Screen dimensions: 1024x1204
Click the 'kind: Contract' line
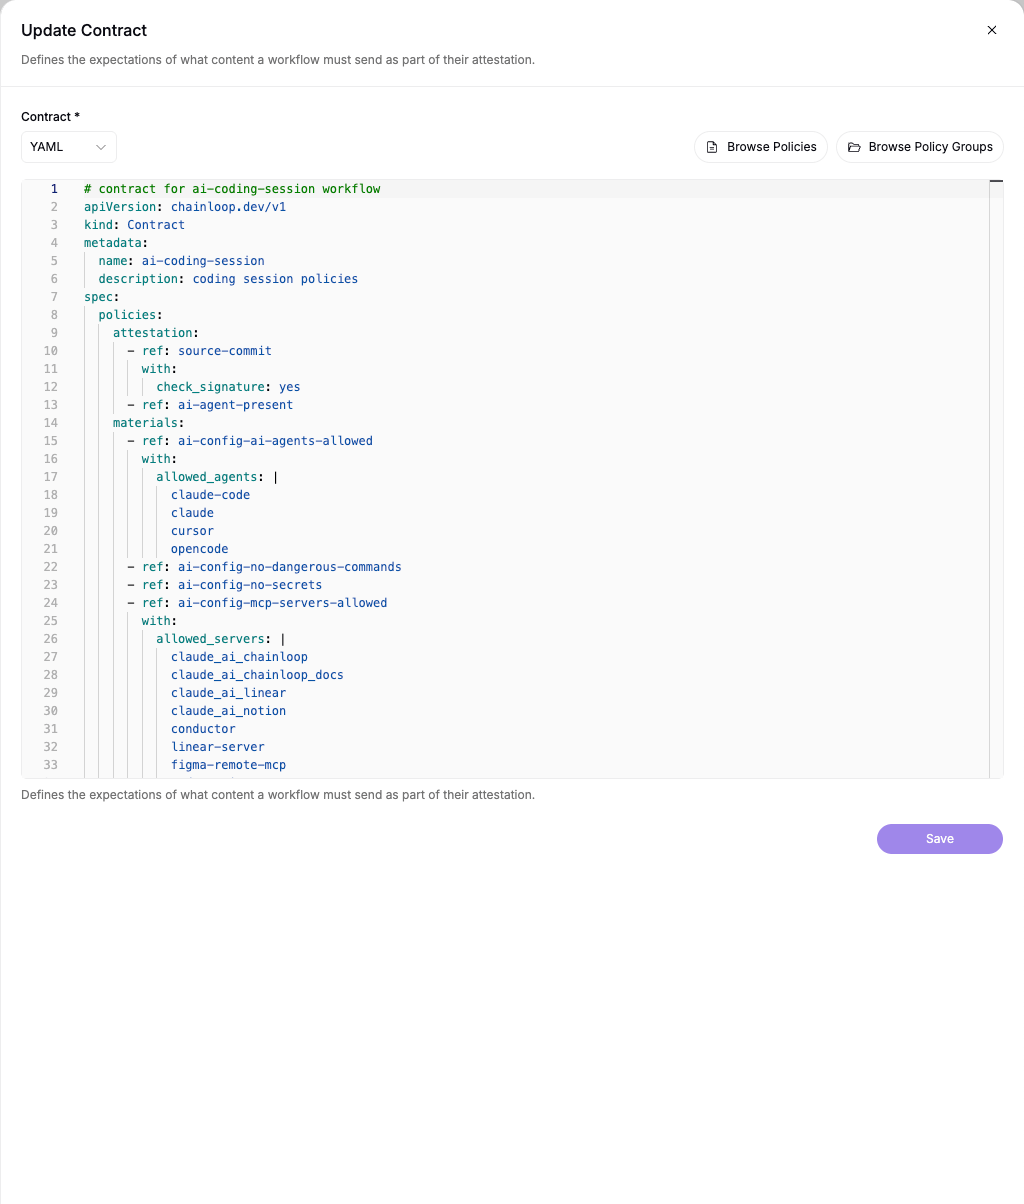click(x=134, y=225)
